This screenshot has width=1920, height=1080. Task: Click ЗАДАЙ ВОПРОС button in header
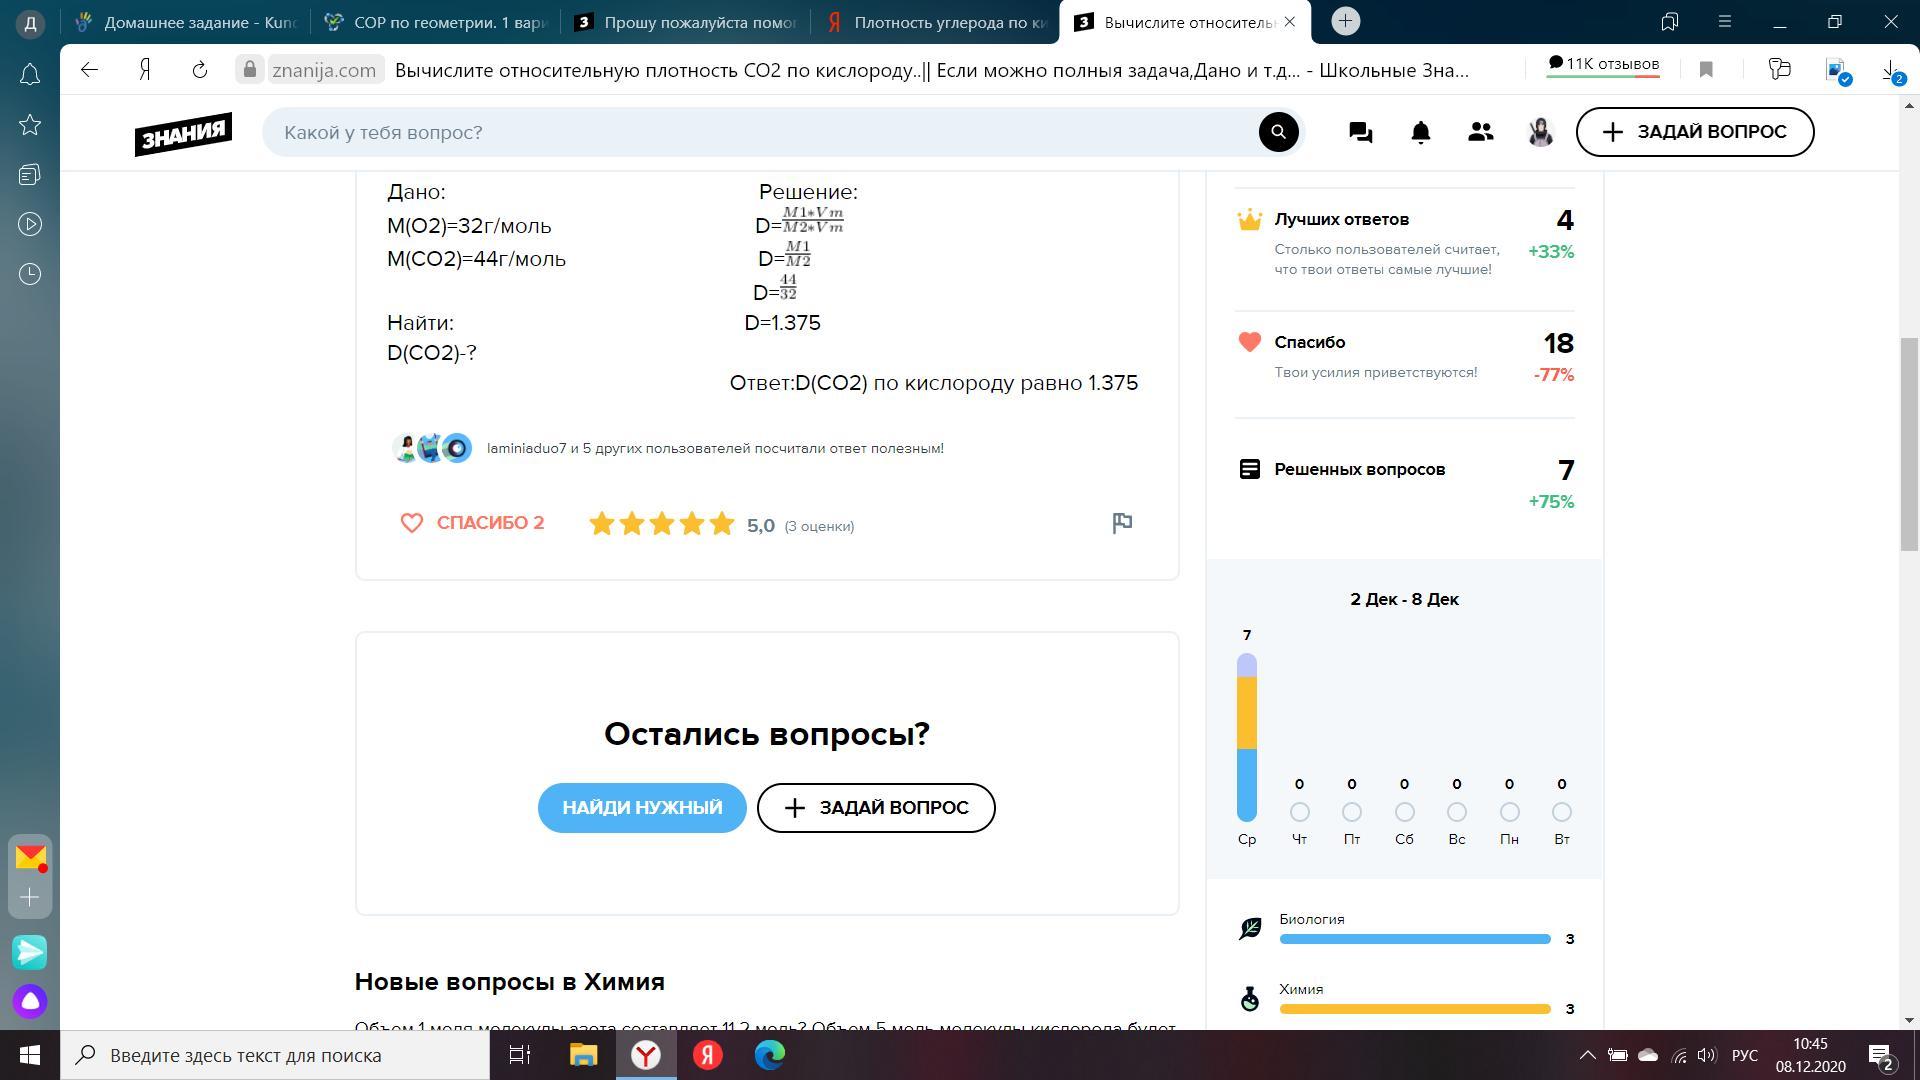pos(1694,132)
